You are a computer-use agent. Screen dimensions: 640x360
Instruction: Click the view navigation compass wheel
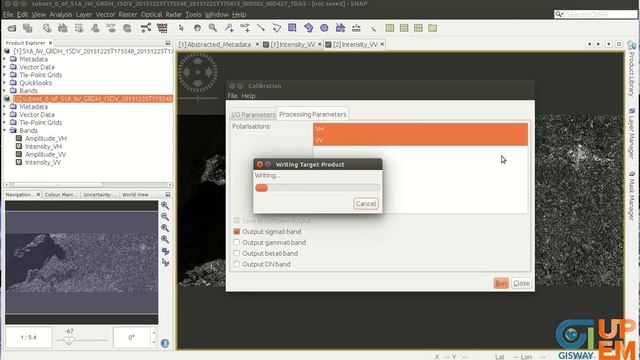(198, 72)
